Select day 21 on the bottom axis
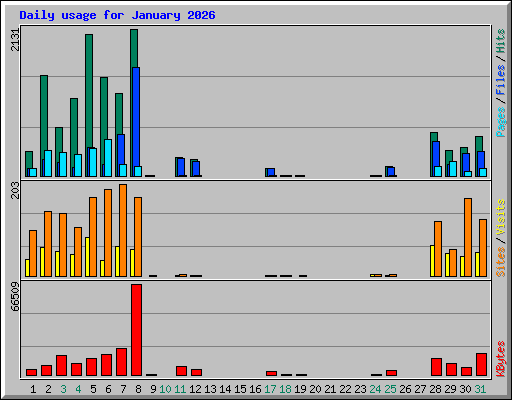The image size is (512, 400). click(330, 389)
